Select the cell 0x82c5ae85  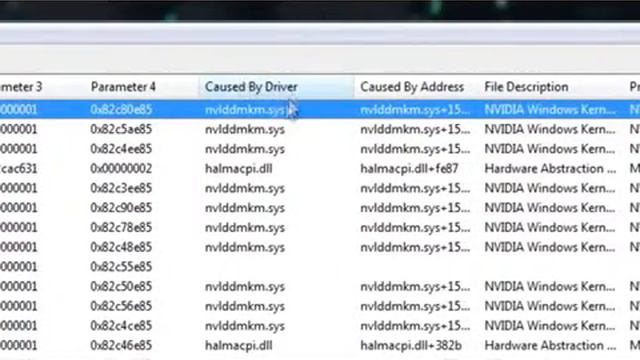click(121, 129)
